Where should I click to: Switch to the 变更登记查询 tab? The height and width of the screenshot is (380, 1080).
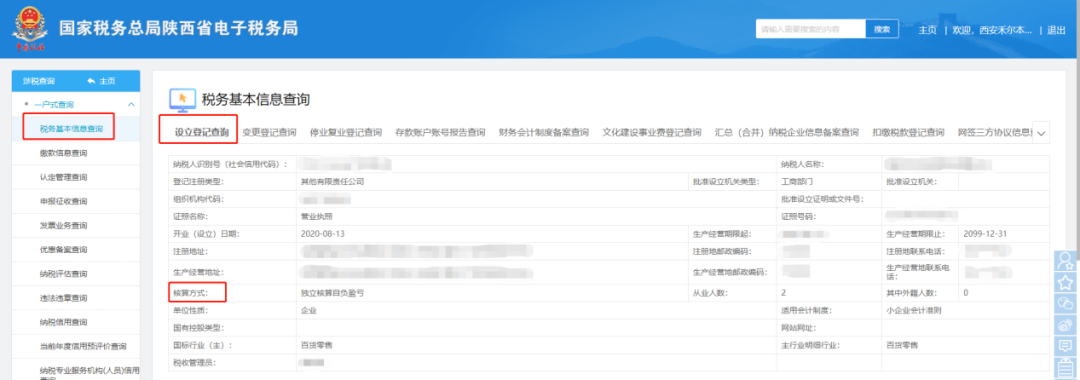pyautogui.click(x=269, y=132)
